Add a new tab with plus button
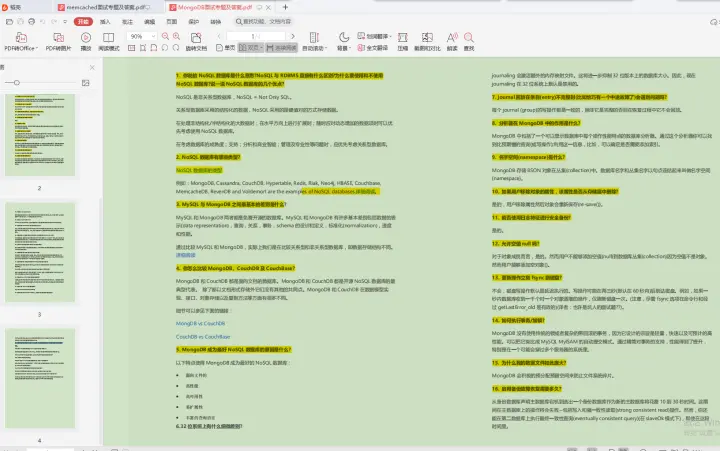The image size is (720, 451). [285, 7]
